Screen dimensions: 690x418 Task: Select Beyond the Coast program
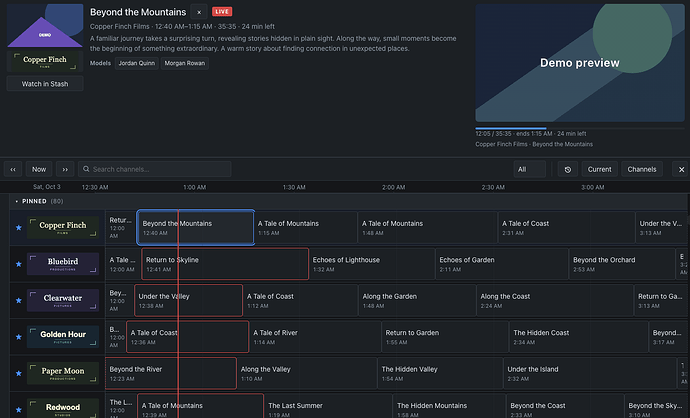565,407
